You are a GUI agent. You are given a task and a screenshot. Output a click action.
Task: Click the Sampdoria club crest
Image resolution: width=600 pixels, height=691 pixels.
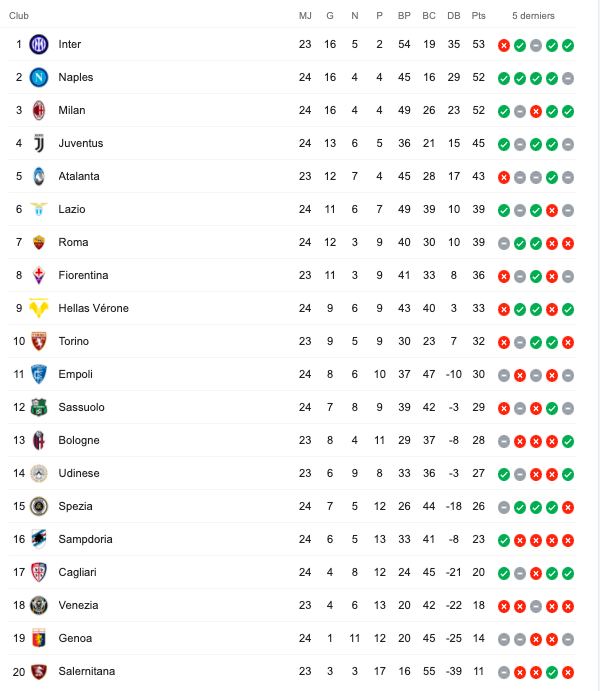click(39, 539)
